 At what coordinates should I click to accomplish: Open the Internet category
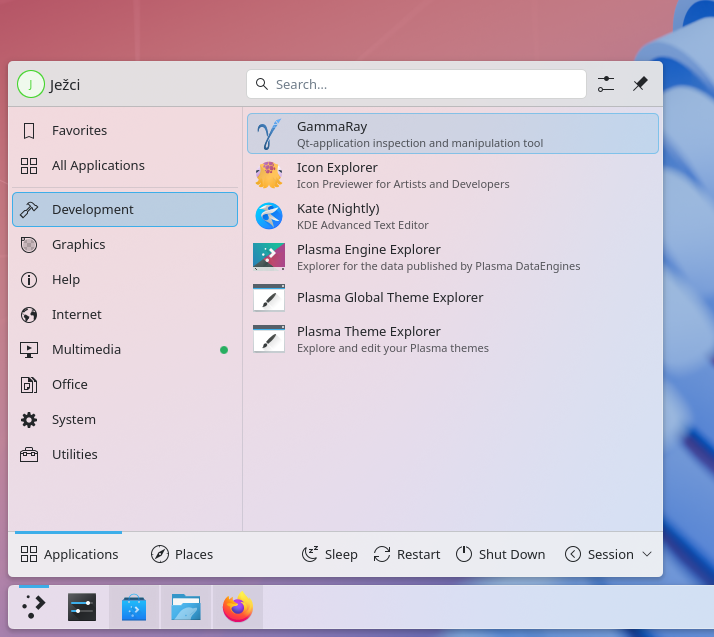click(x=125, y=315)
